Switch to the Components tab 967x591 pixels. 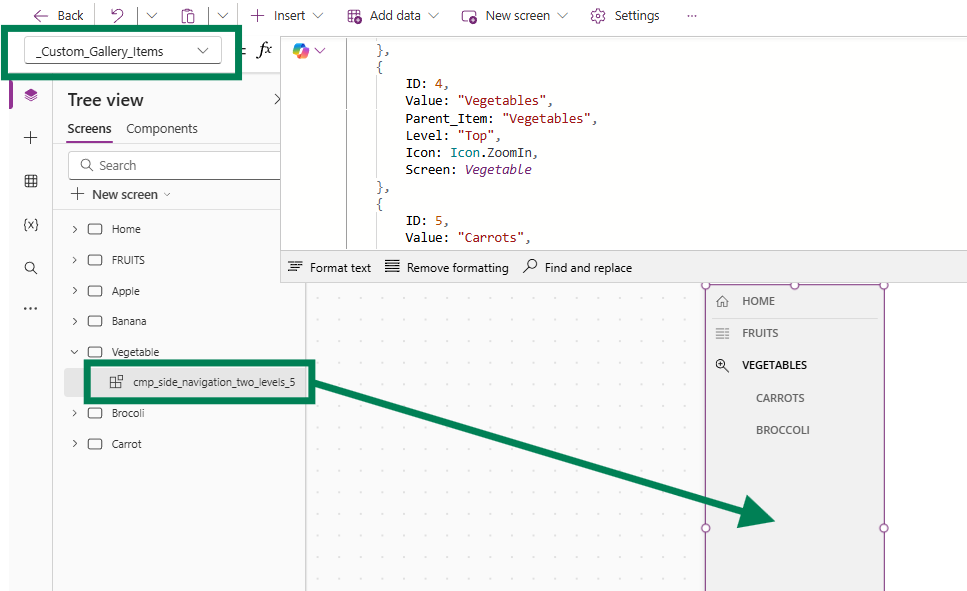pyautogui.click(x=162, y=129)
